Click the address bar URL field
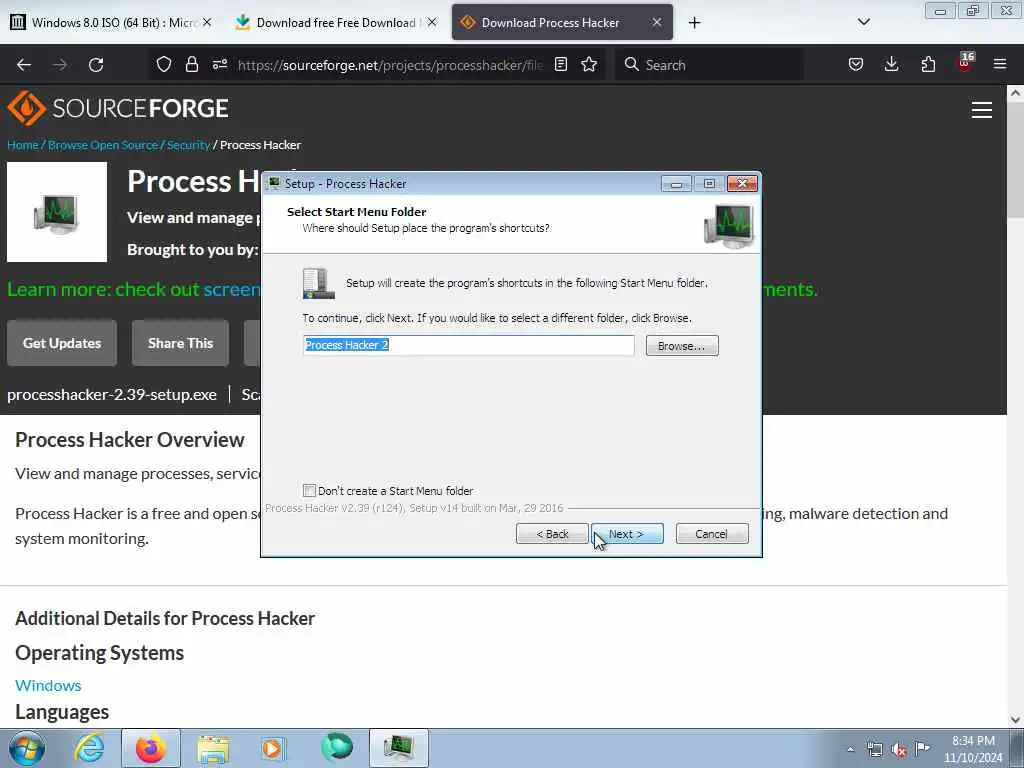This screenshot has width=1024, height=768. click(x=390, y=65)
